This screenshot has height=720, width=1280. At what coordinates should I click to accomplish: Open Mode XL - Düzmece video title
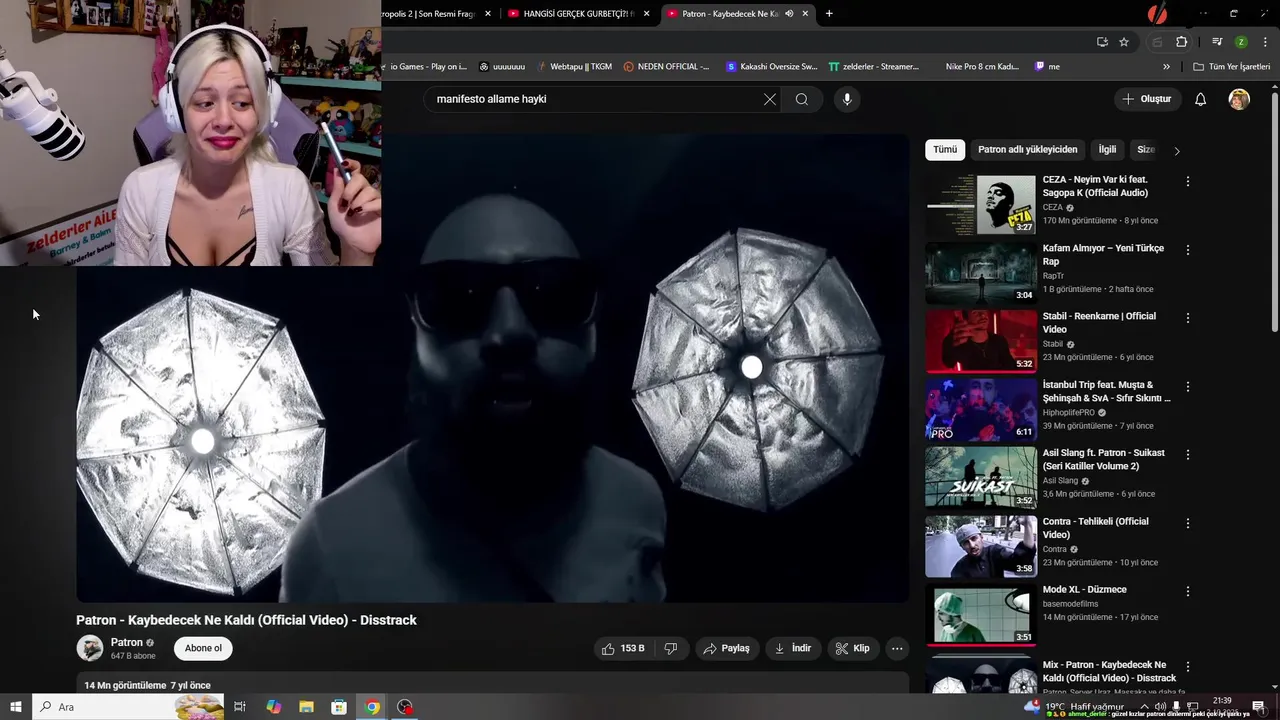pos(1084,590)
